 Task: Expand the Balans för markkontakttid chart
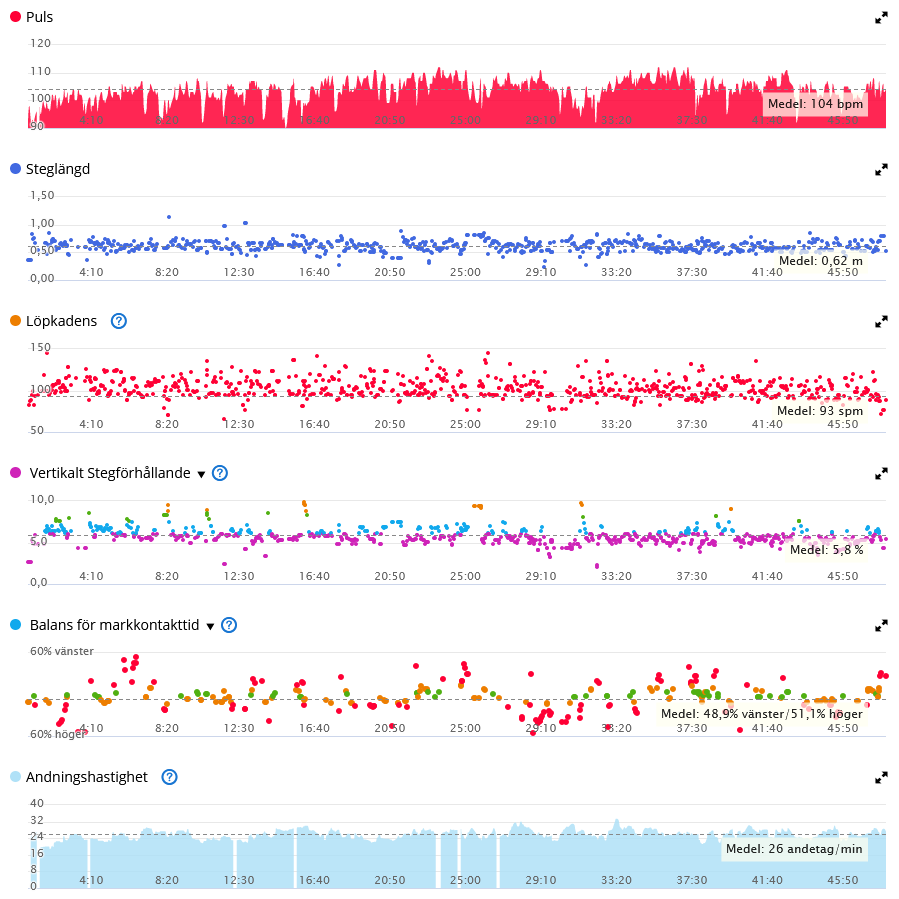881,626
